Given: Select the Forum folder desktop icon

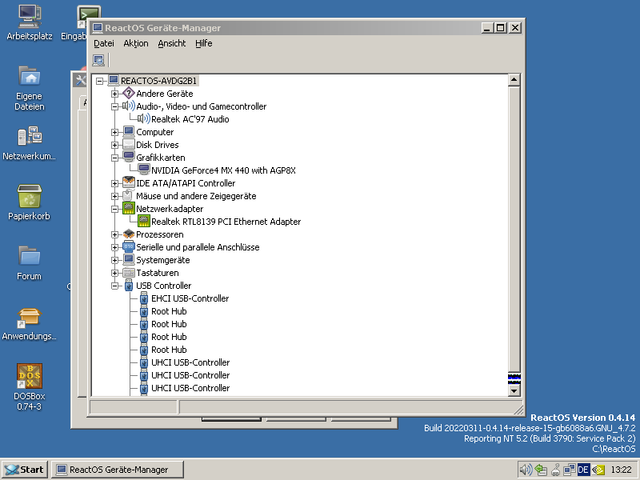Looking at the screenshot, I should [x=29, y=256].
